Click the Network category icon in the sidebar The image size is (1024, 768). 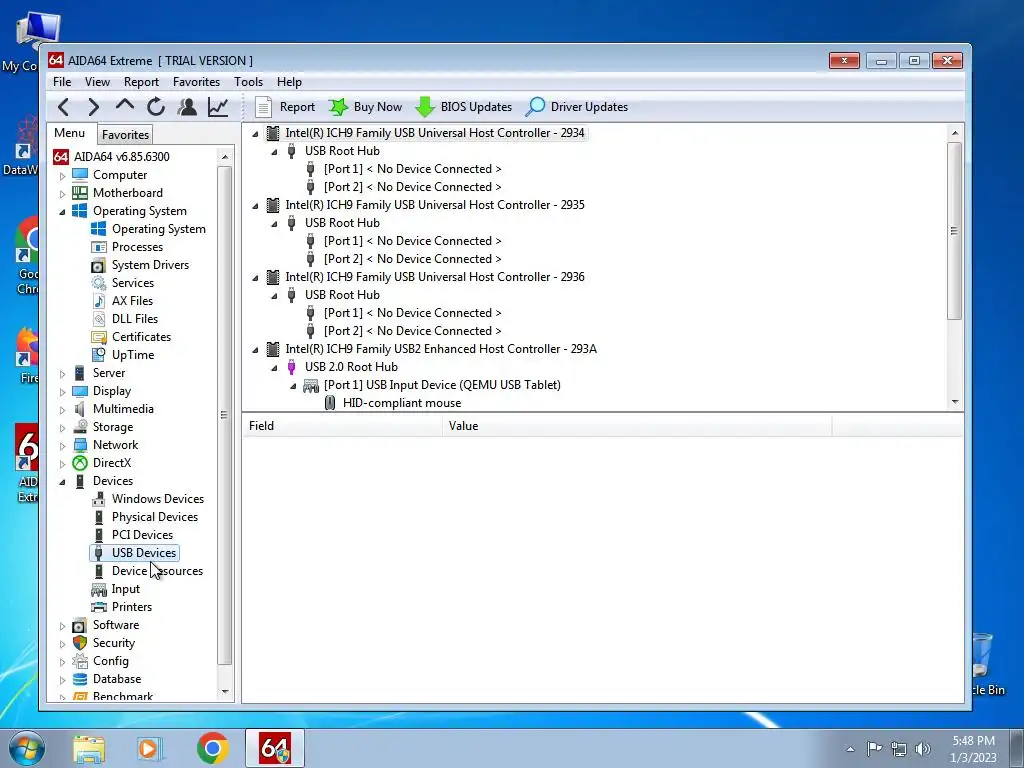click(80, 445)
